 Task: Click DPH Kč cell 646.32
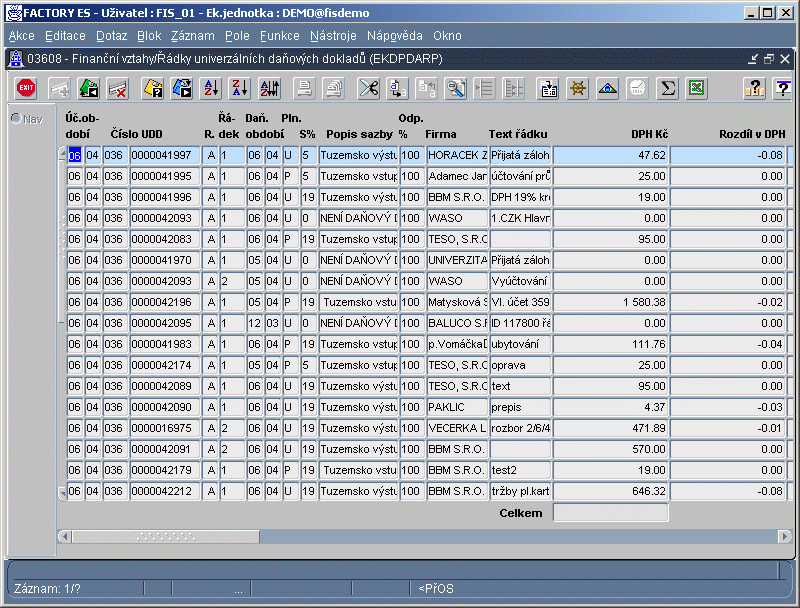click(x=611, y=491)
